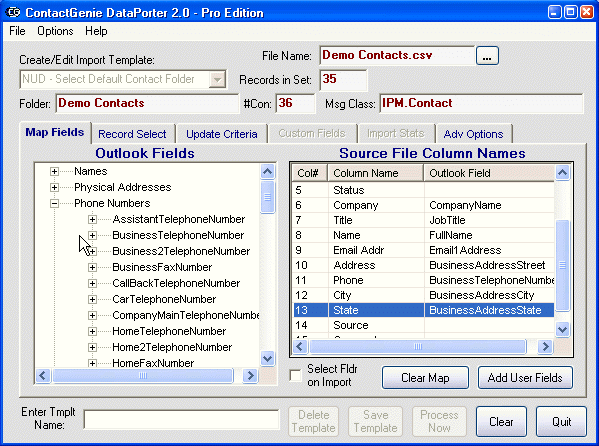Click the Outlook Field column header

coord(489,173)
